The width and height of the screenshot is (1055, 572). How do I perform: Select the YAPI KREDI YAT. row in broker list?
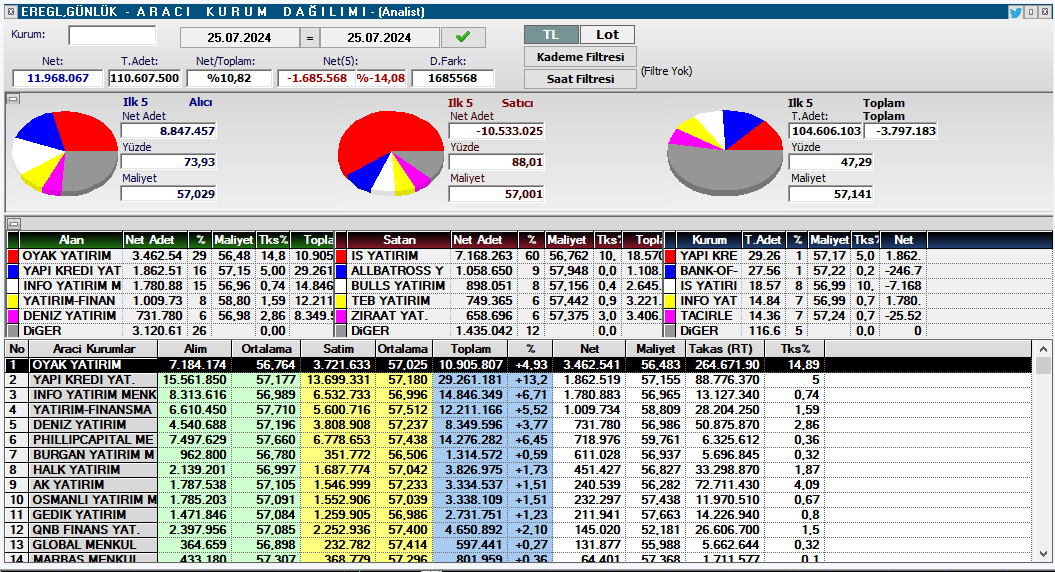(x=518, y=380)
